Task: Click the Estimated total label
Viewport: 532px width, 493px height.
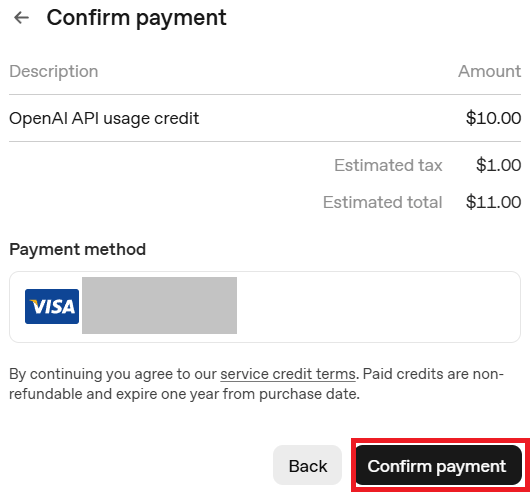Action: 383,202
